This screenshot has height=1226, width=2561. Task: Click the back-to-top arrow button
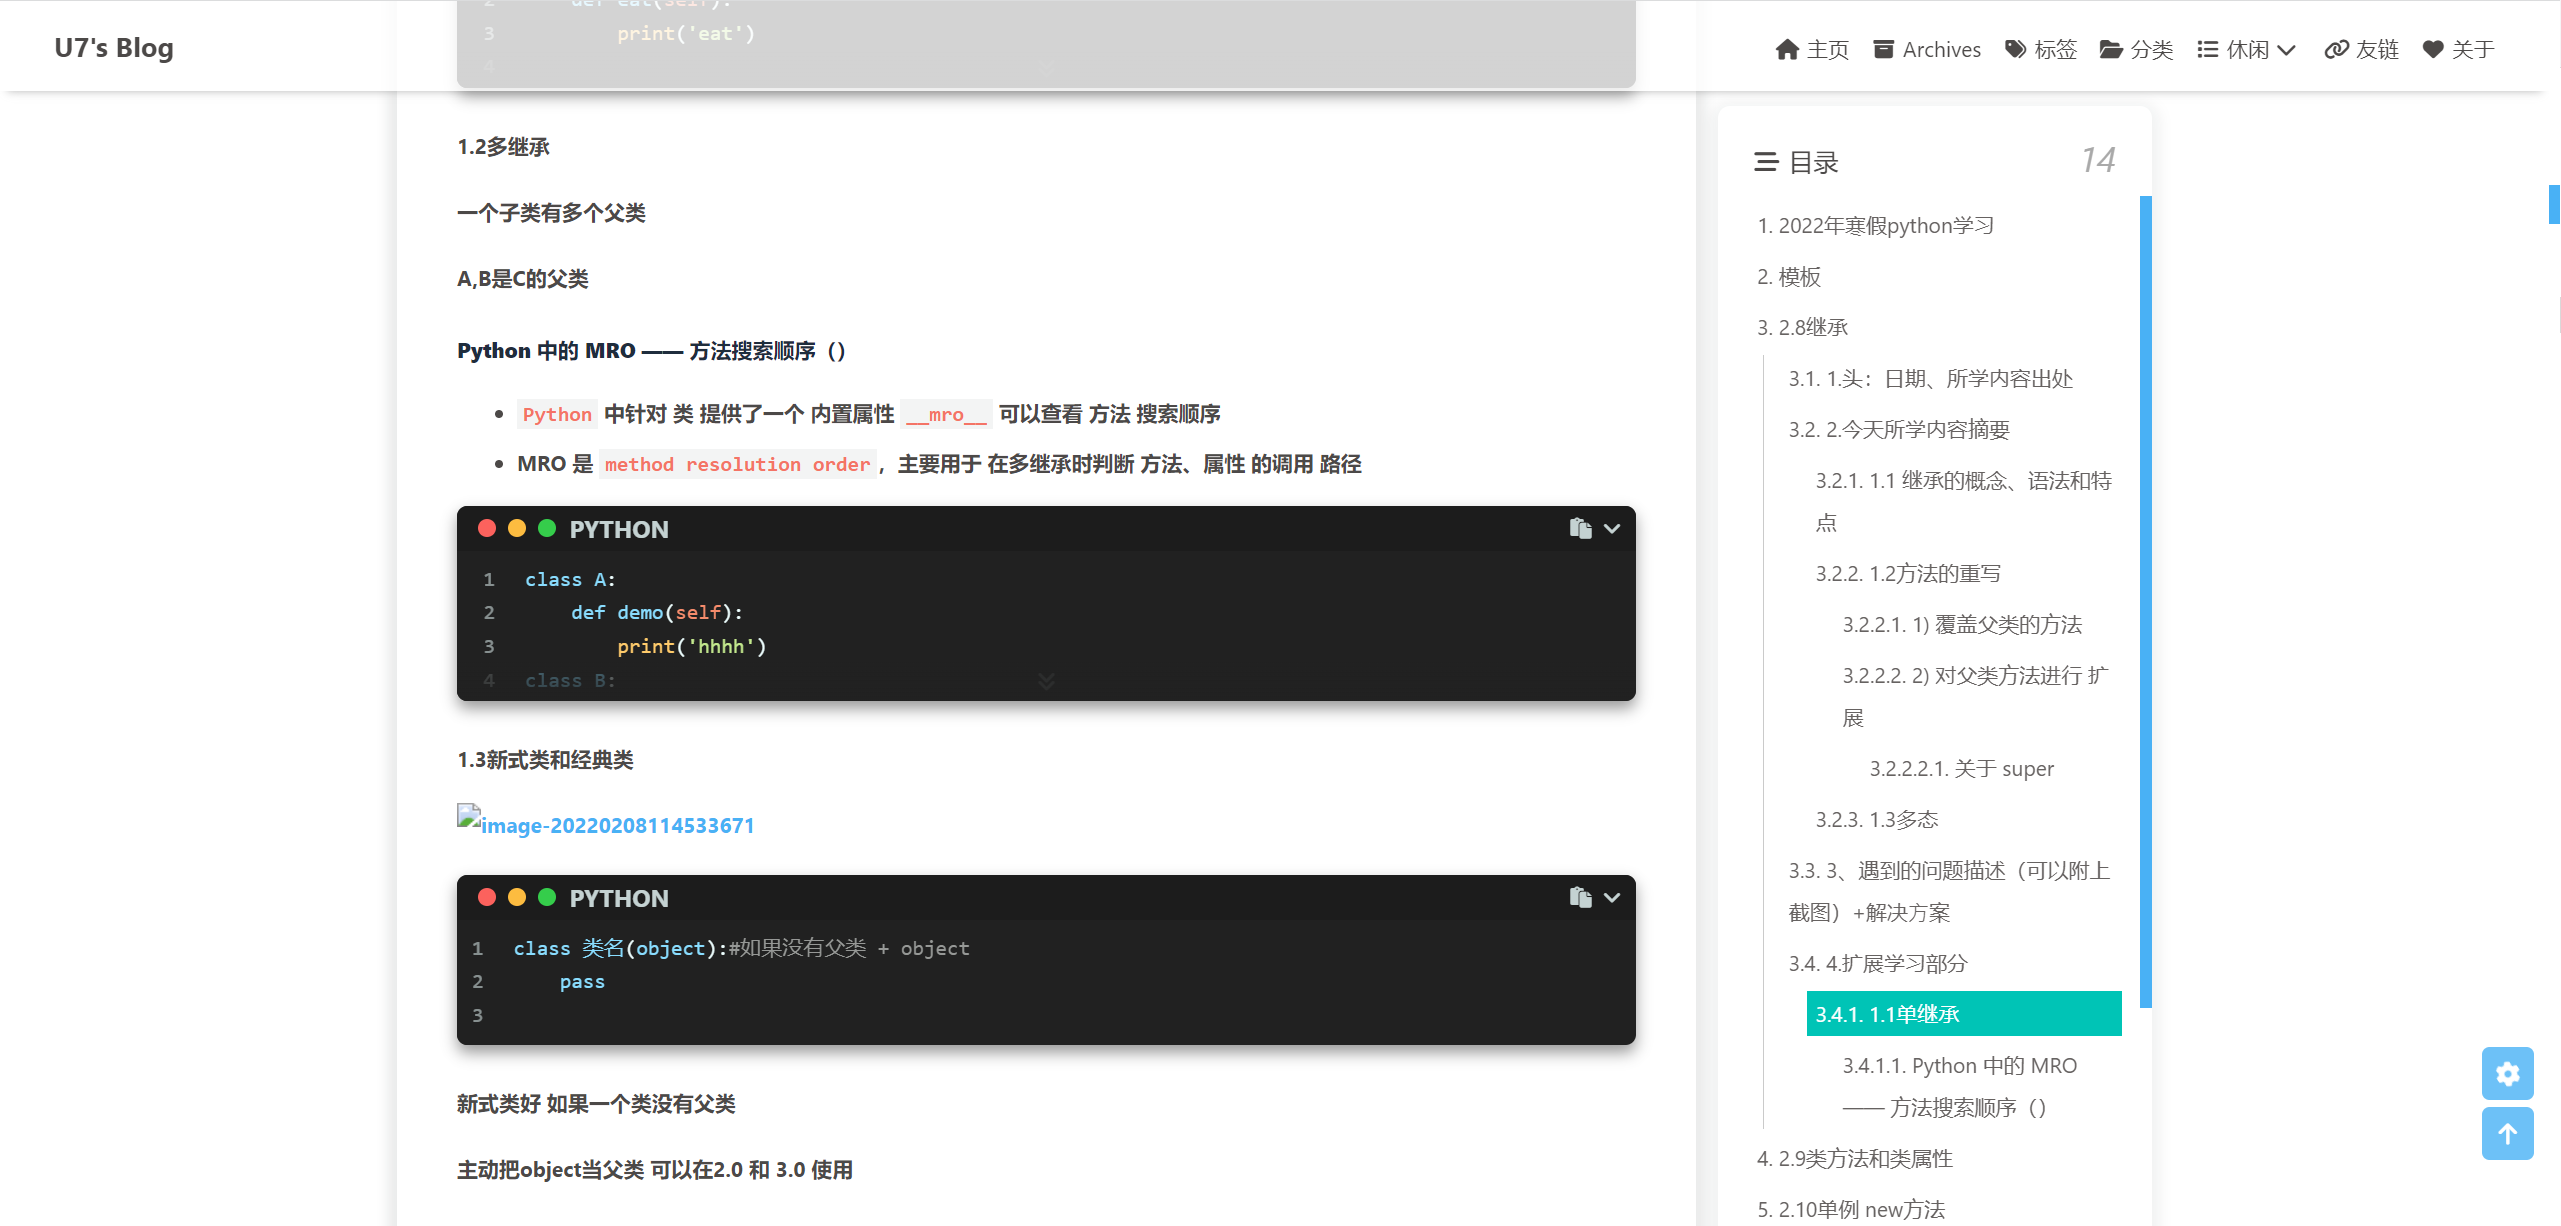pyautogui.click(x=2506, y=1133)
